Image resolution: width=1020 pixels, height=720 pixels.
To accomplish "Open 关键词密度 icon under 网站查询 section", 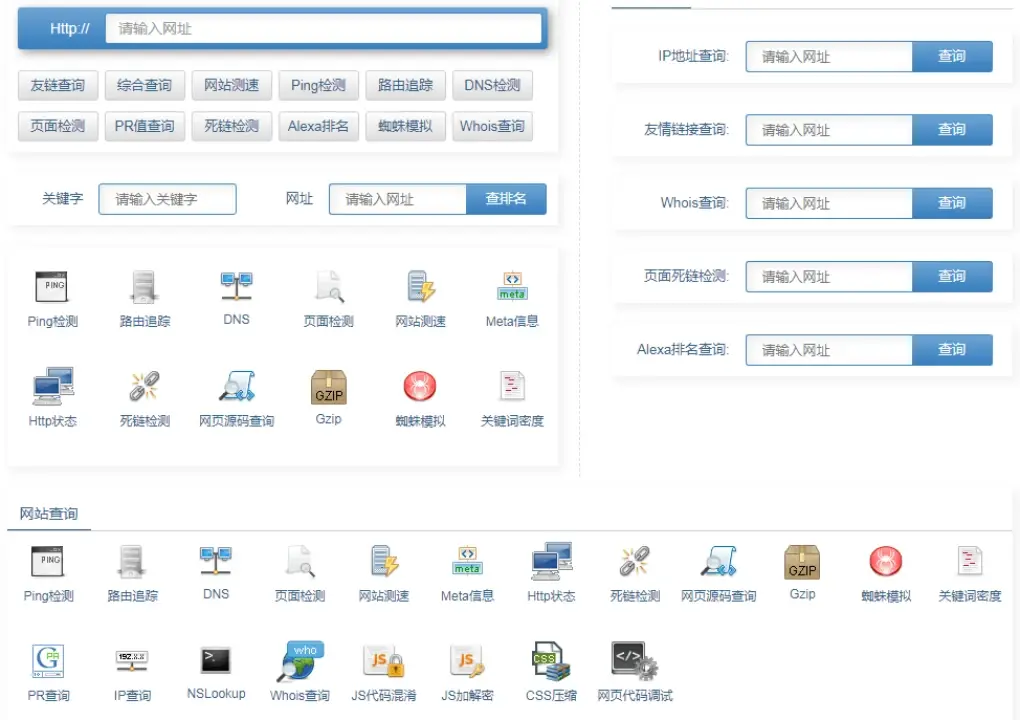I will [x=969, y=561].
